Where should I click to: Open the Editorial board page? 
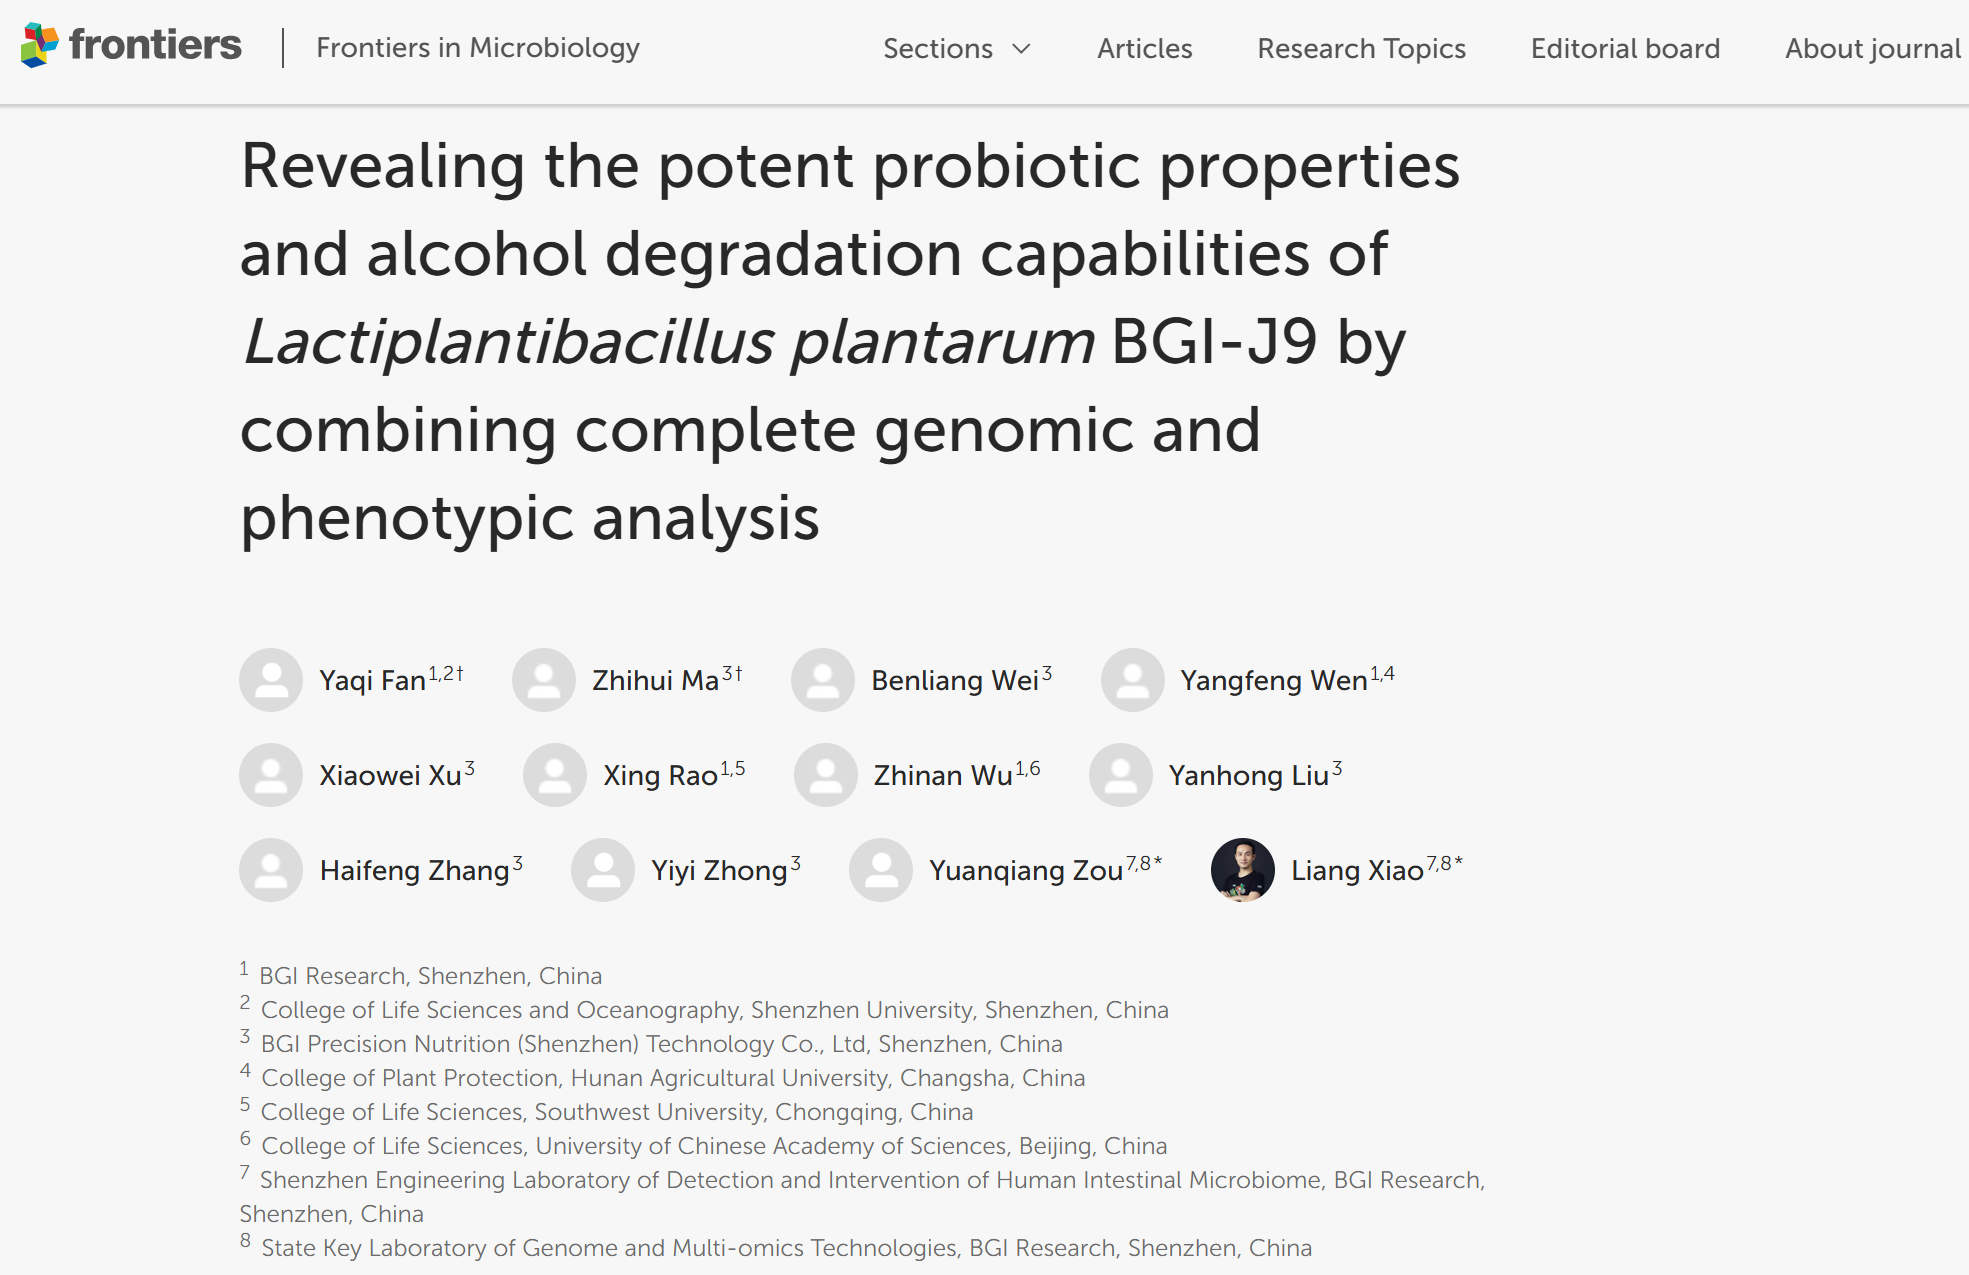click(x=1625, y=48)
